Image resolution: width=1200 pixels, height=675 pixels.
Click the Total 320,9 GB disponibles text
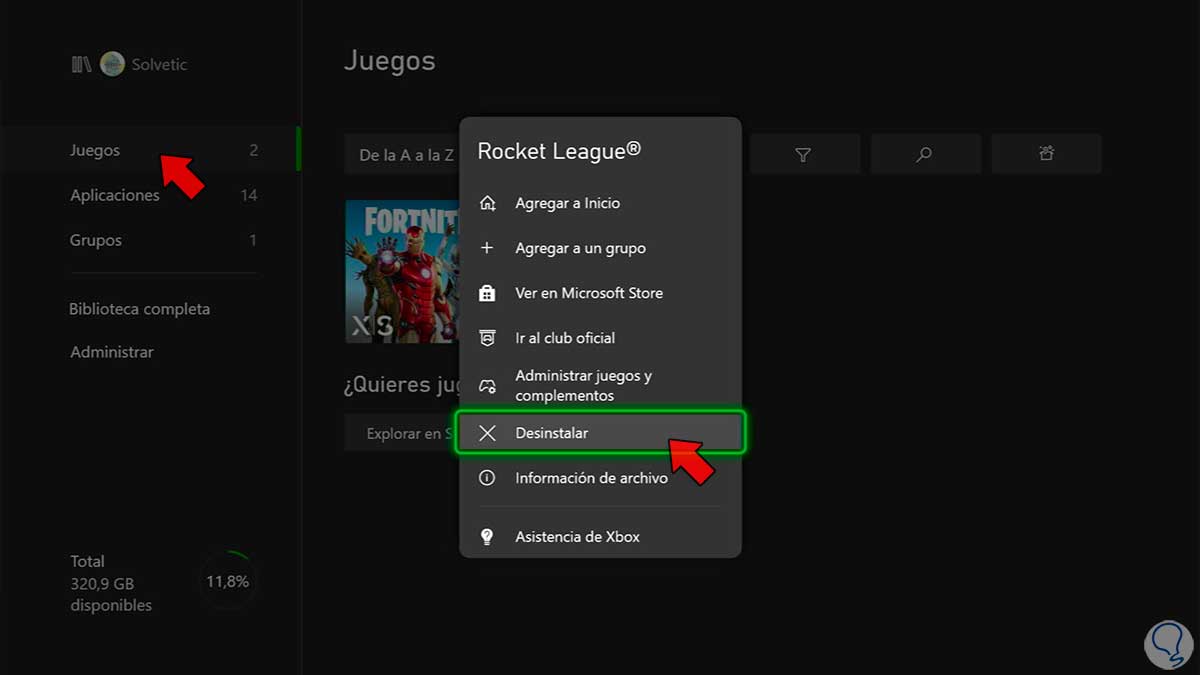[111, 583]
